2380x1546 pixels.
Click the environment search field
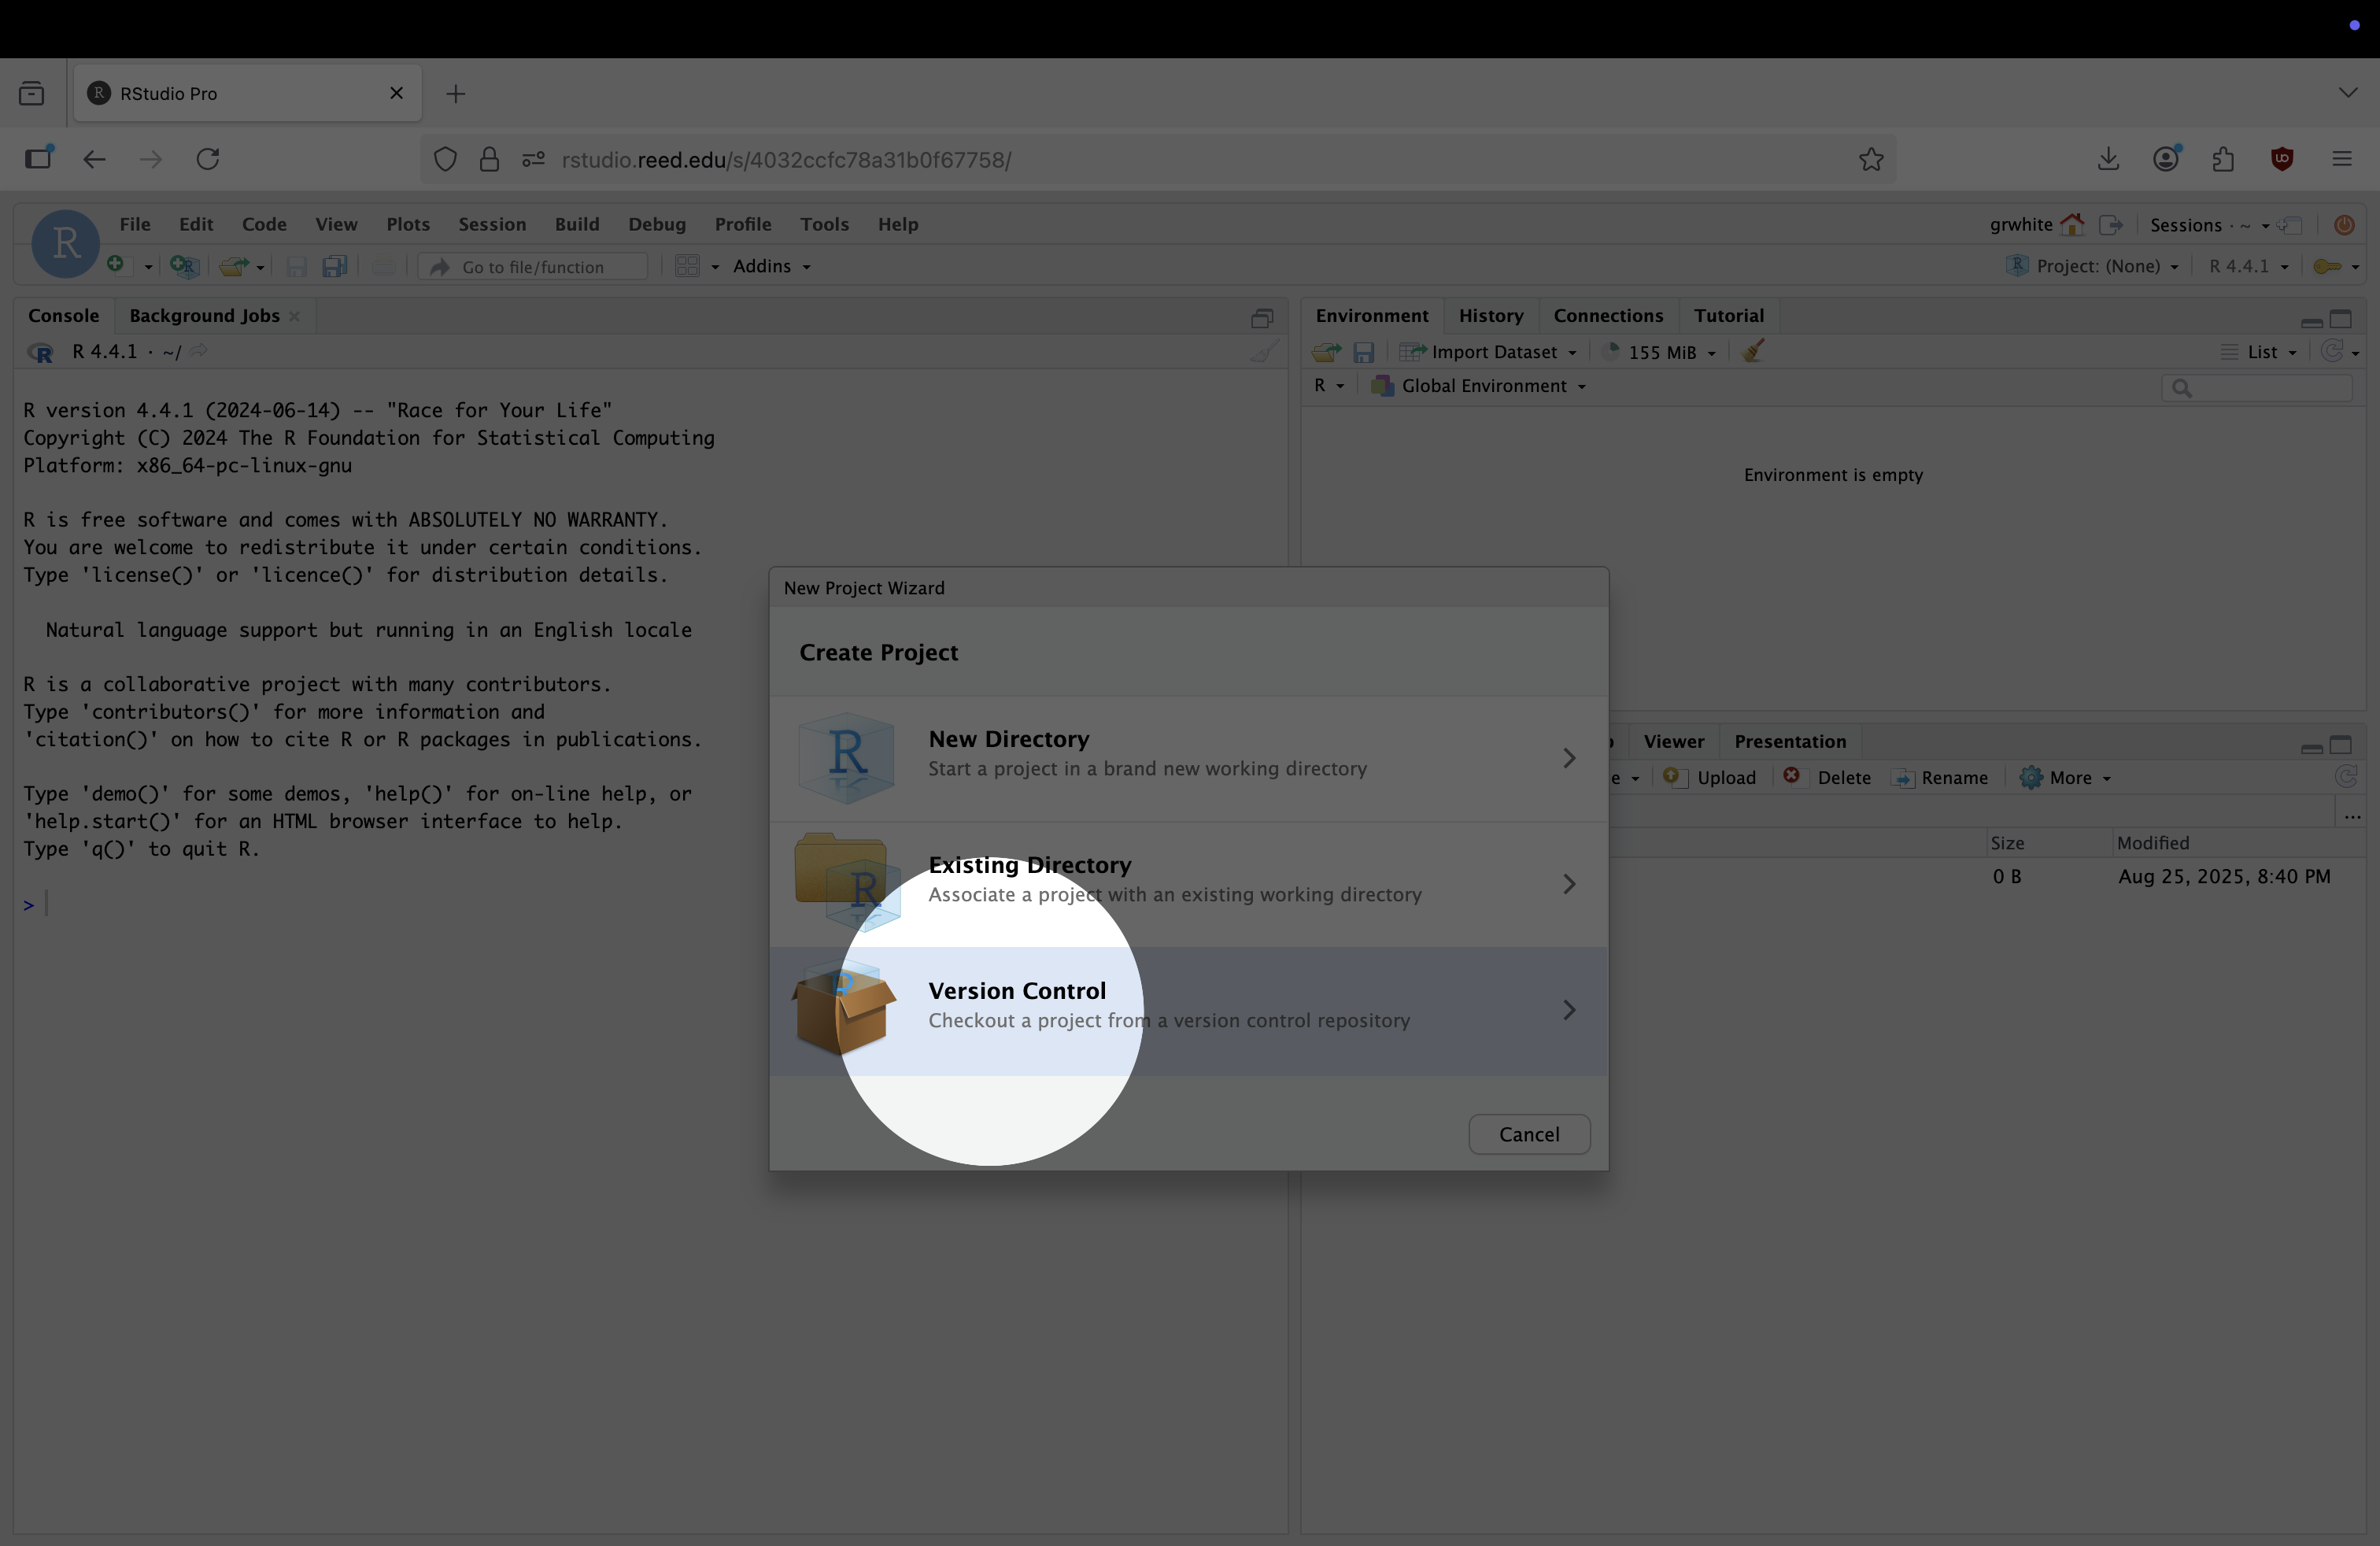coord(2265,388)
